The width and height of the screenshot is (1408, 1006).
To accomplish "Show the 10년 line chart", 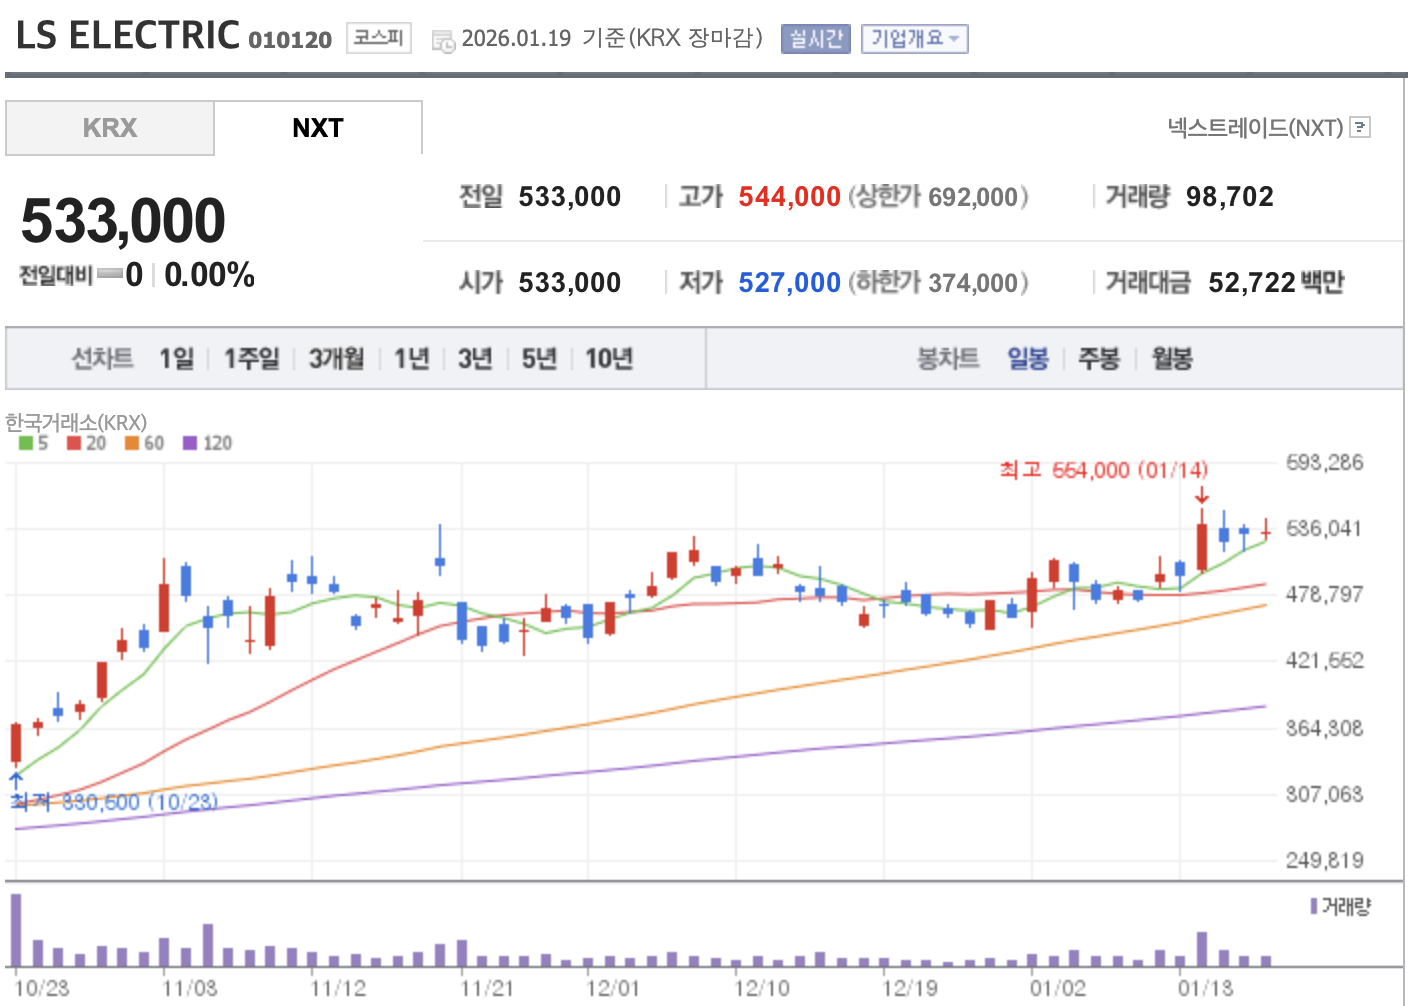I will tap(609, 358).
